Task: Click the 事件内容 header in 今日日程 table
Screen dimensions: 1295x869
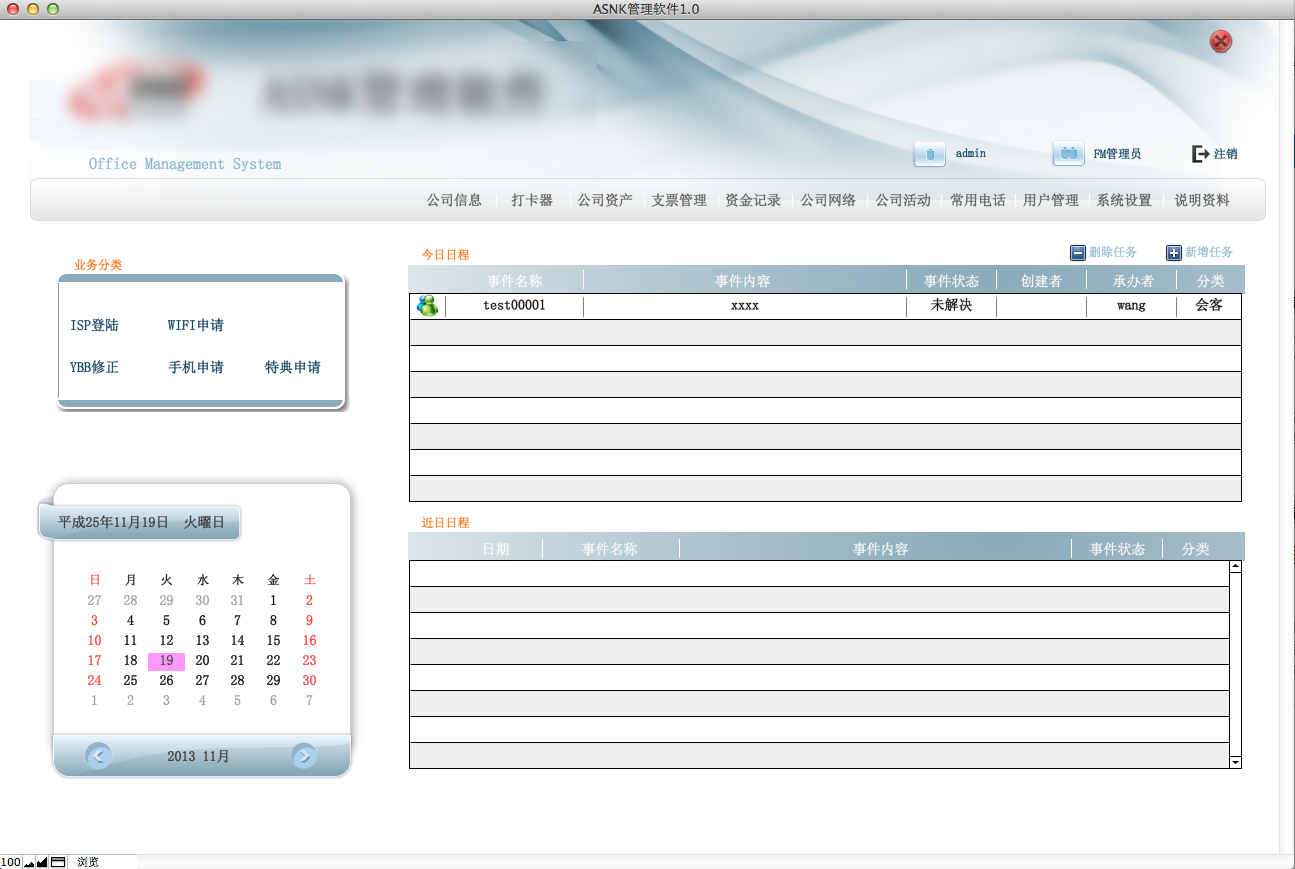Action: 743,281
